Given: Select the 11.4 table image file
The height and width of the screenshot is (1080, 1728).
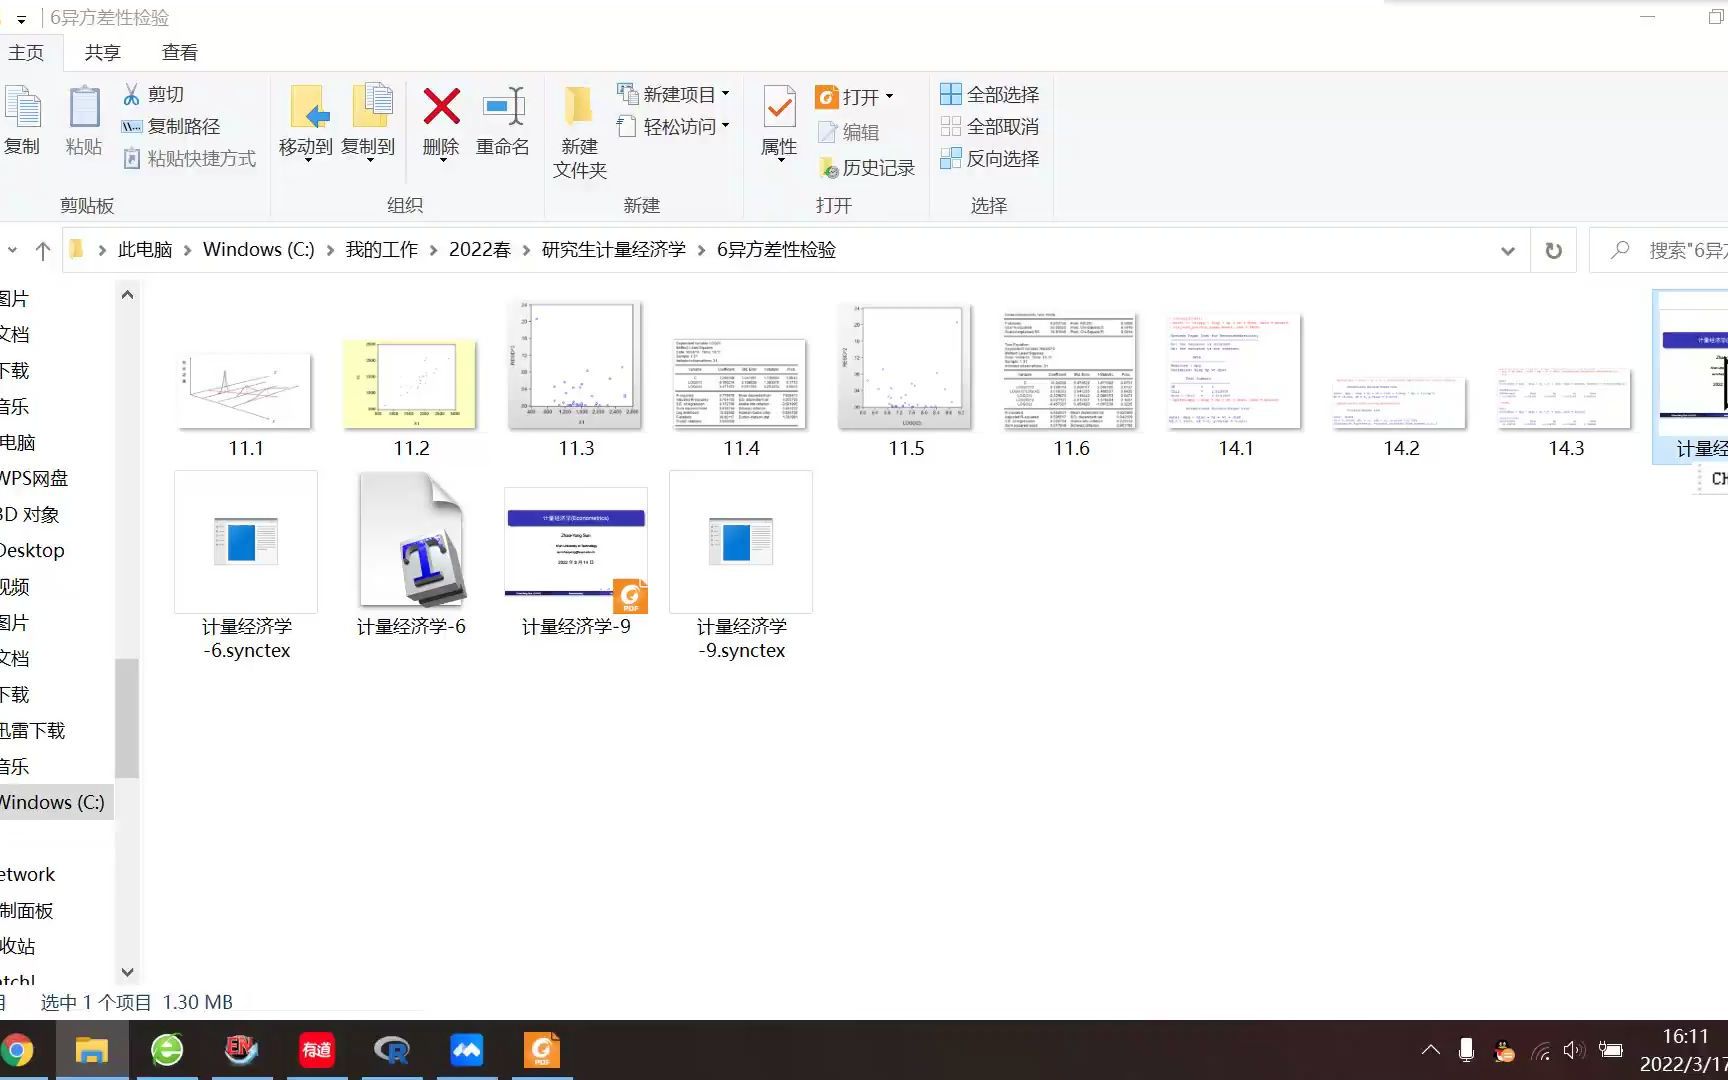Looking at the screenshot, I should (741, 385).
